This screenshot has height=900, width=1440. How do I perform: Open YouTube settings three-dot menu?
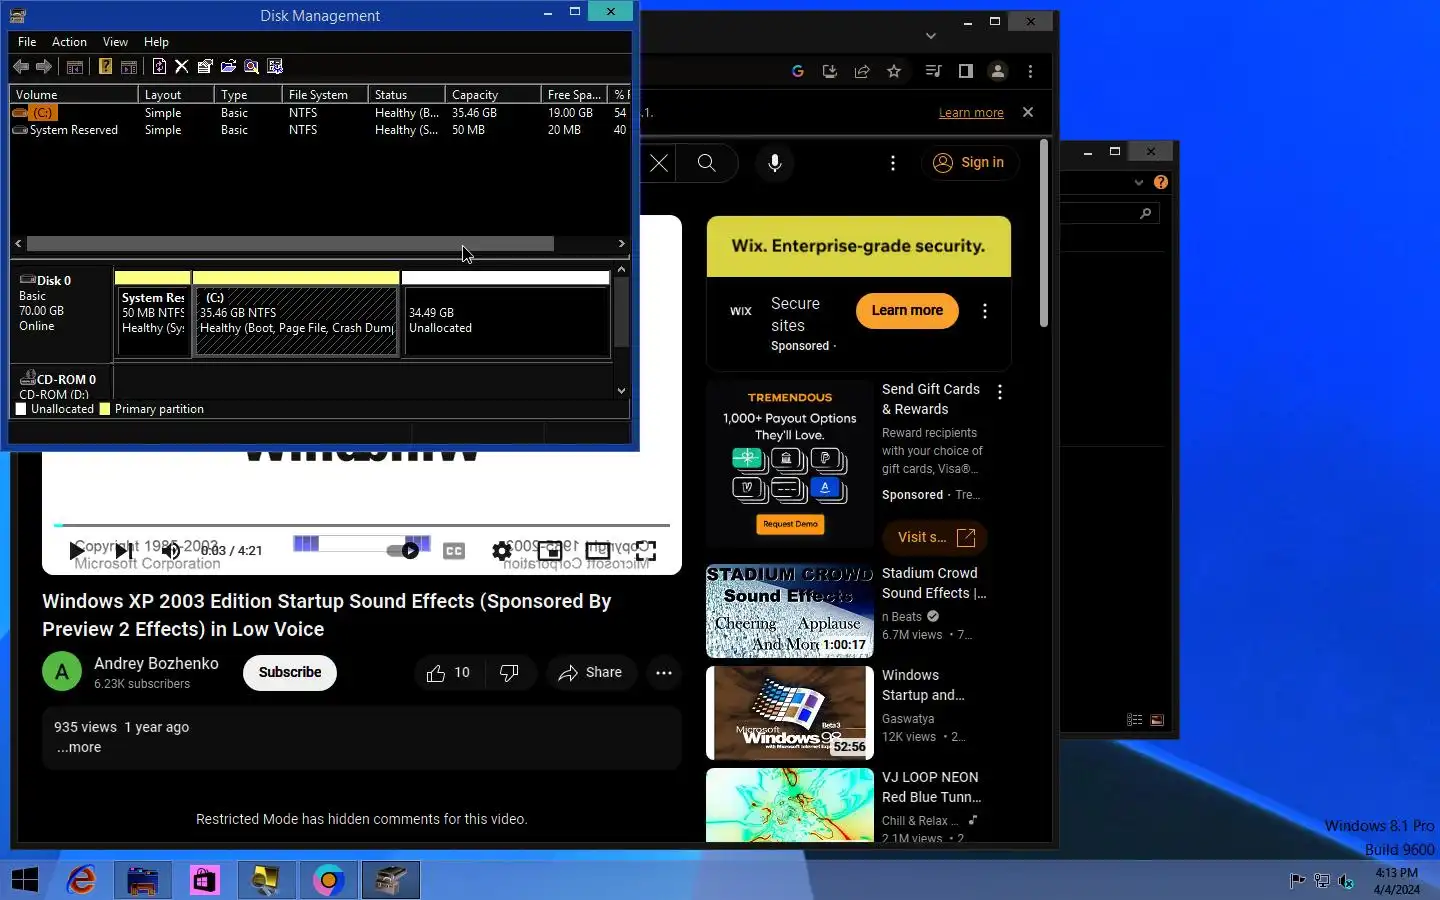point(893,163)
